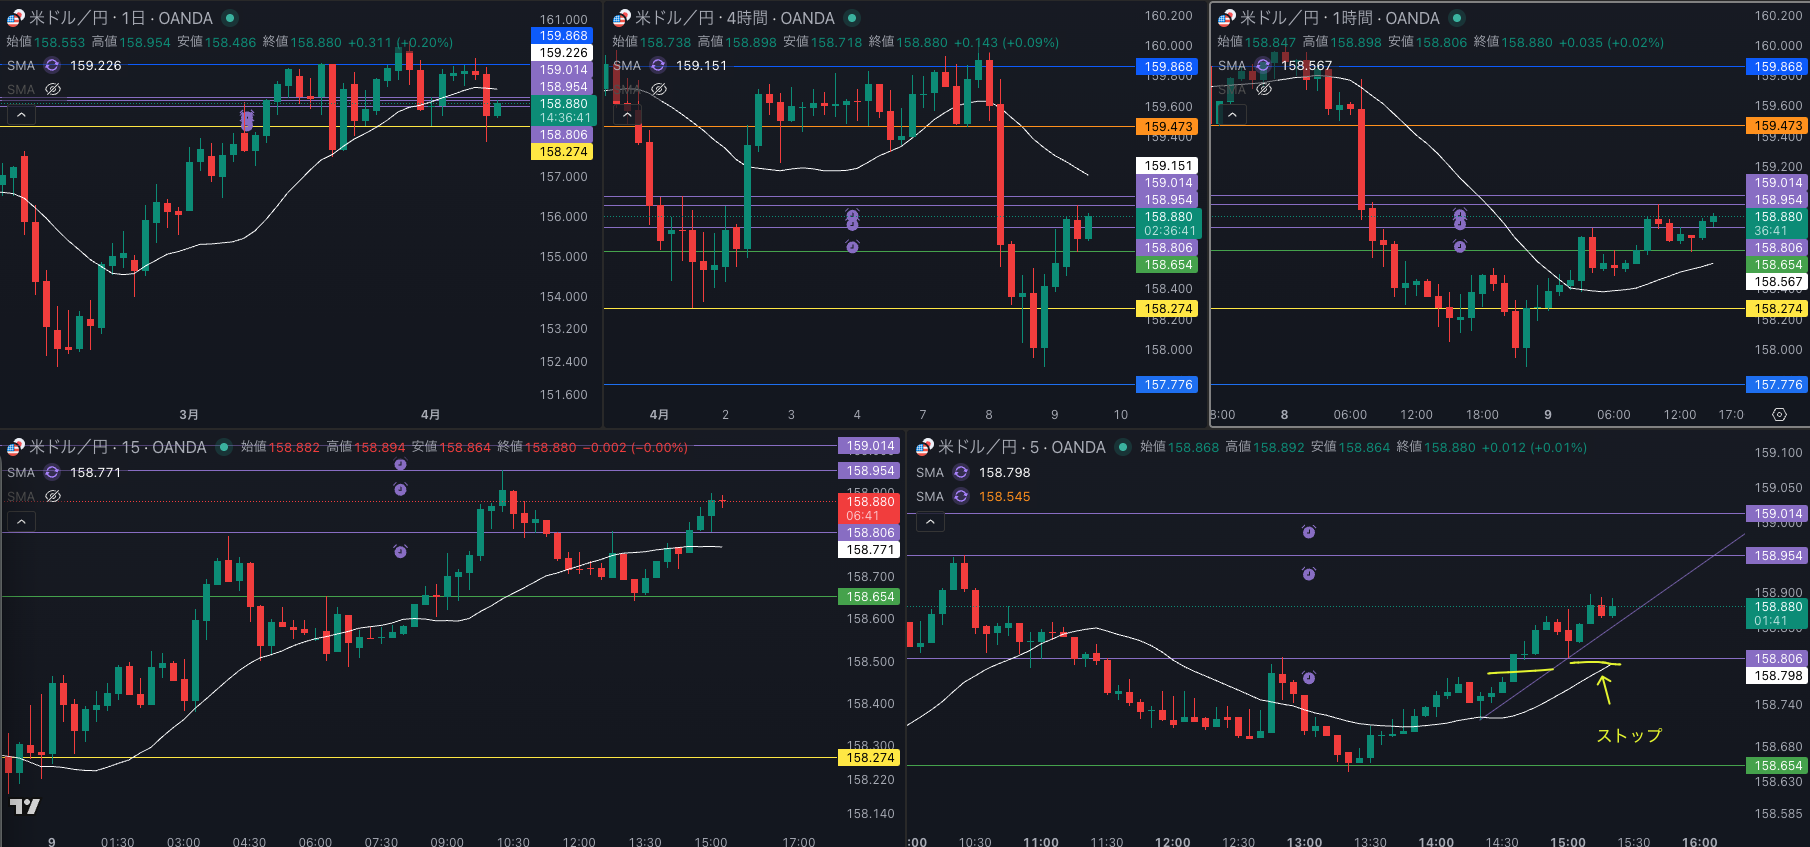Image resolution: width=1810 pixels, height=847 pixels.
Task: Collapse the indicator legend on 1-hour chart
Action: coord(1232,115)
